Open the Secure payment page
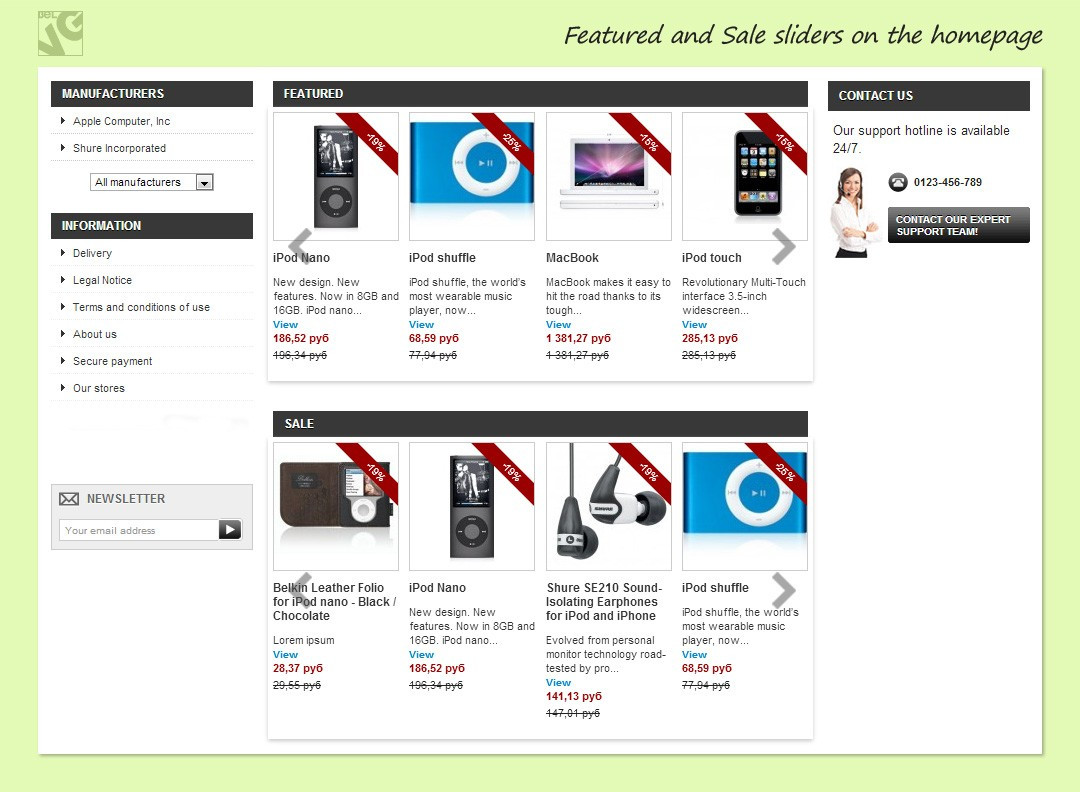 [x=112, y=361]
